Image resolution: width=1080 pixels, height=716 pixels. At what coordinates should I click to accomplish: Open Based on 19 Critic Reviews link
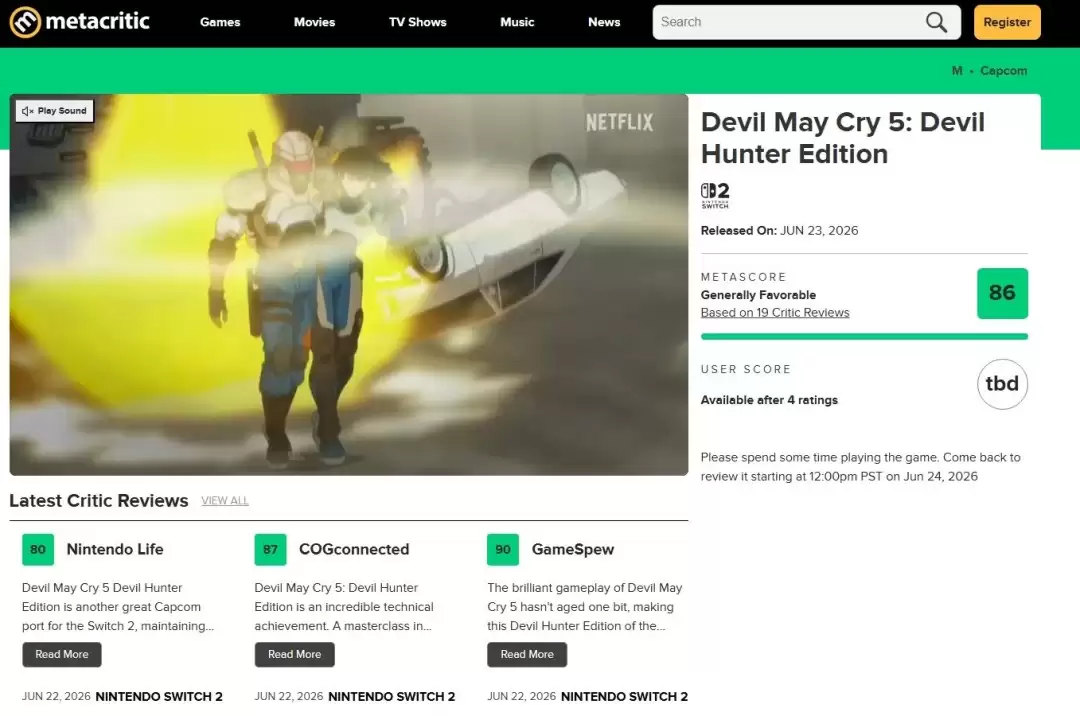pyautogui.click(x=775, y=313)
